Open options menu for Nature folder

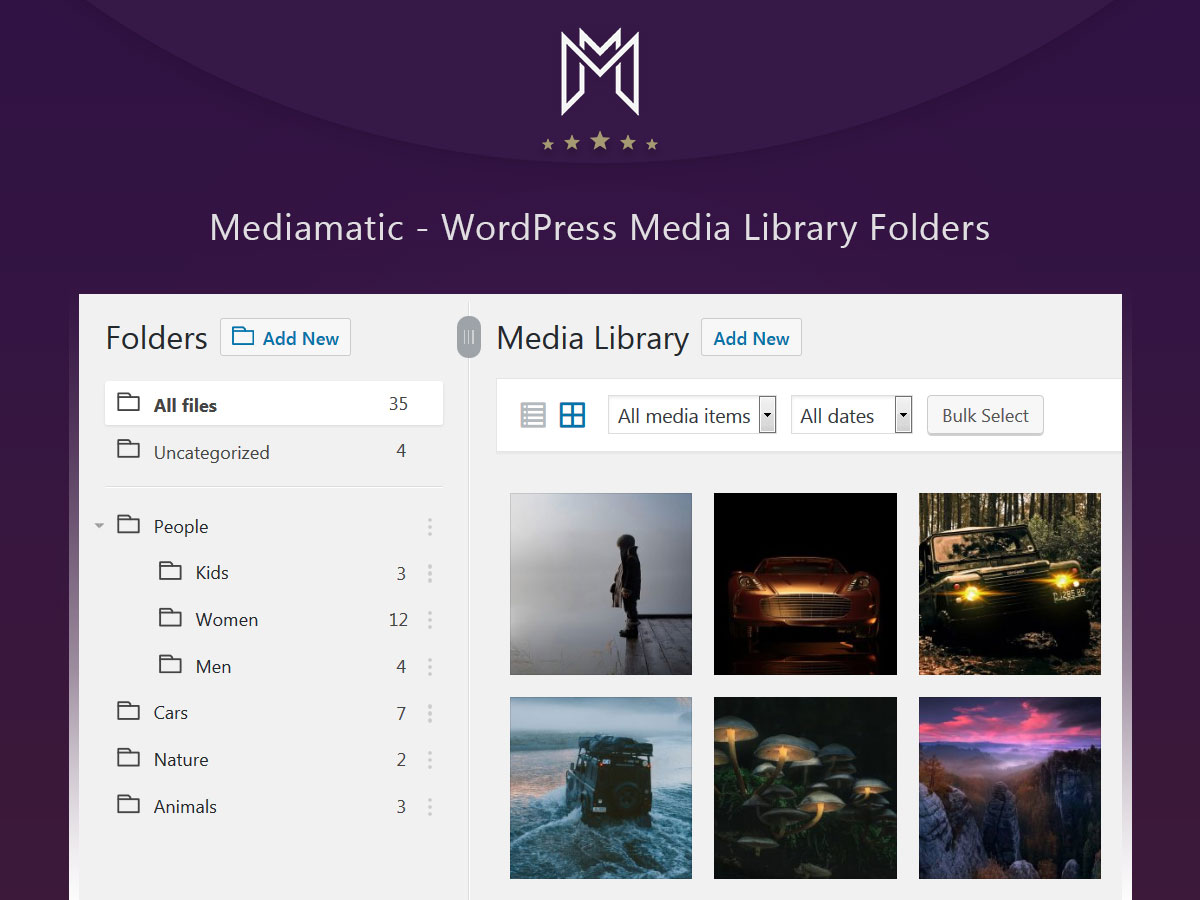pos(430,760)
